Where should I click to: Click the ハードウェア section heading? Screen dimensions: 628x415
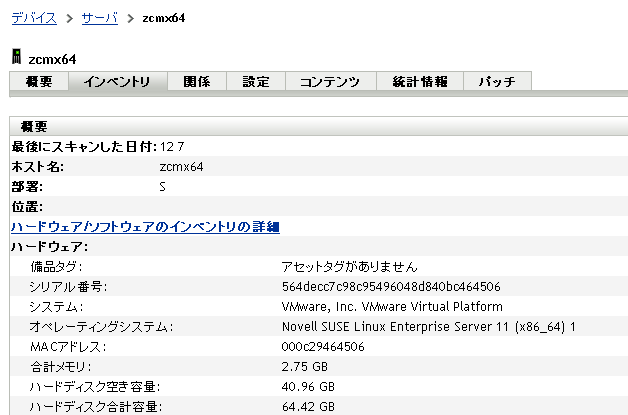tap(50, 247)
